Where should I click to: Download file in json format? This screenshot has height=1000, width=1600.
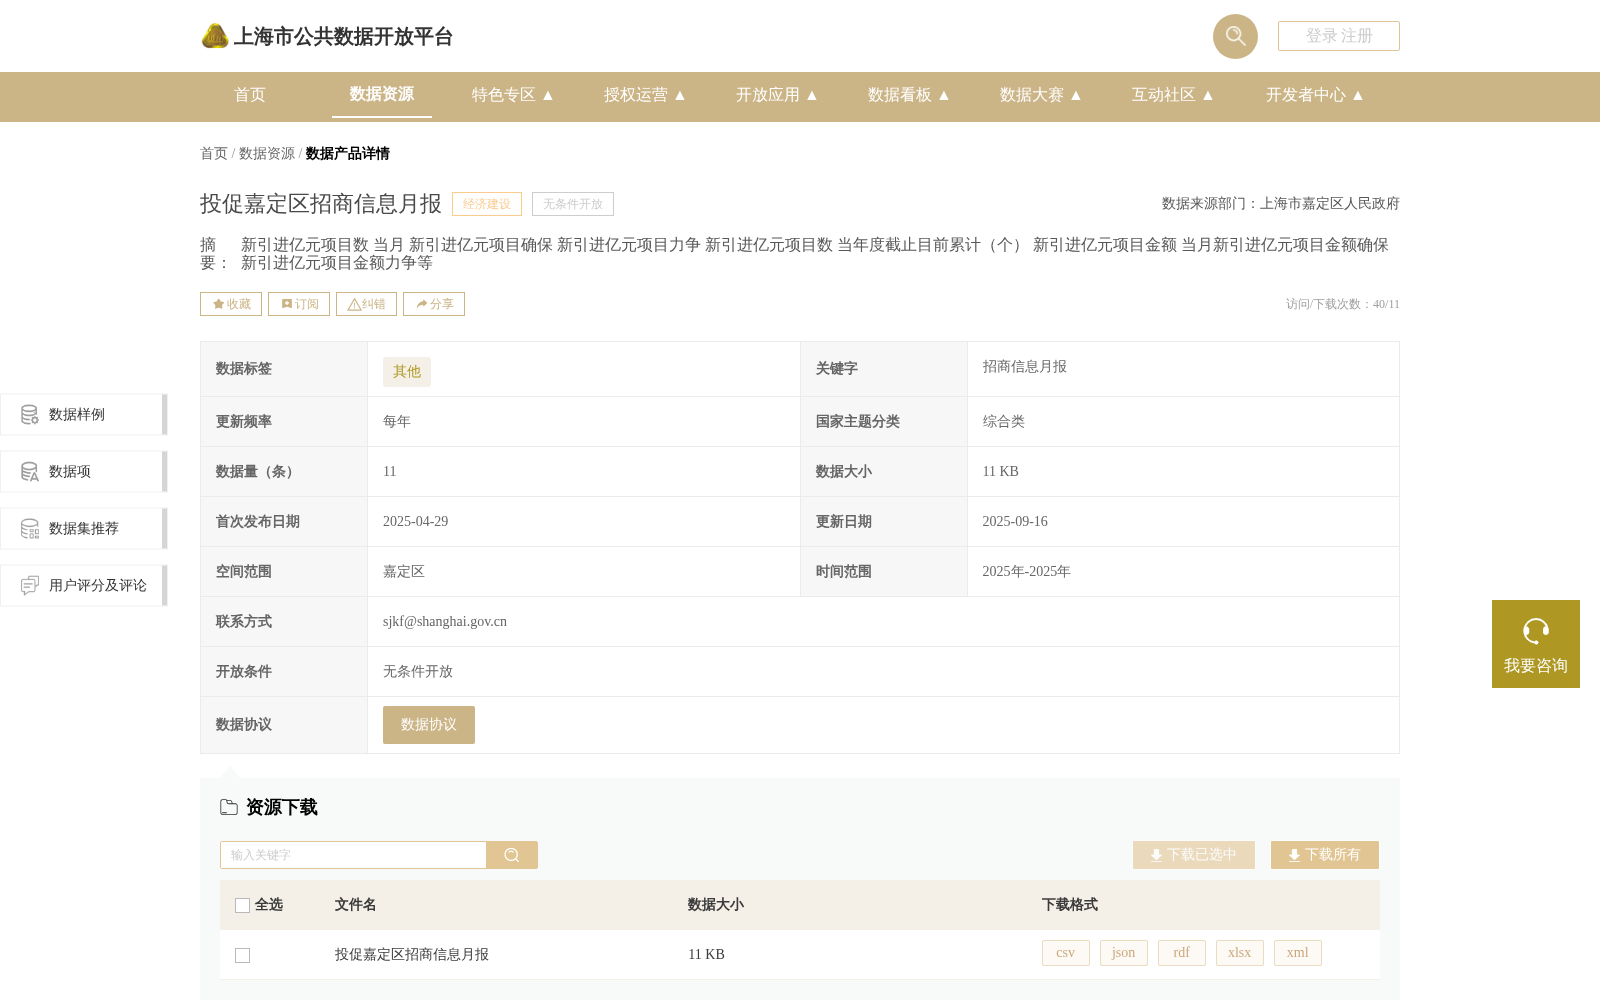pos(1124,953)
